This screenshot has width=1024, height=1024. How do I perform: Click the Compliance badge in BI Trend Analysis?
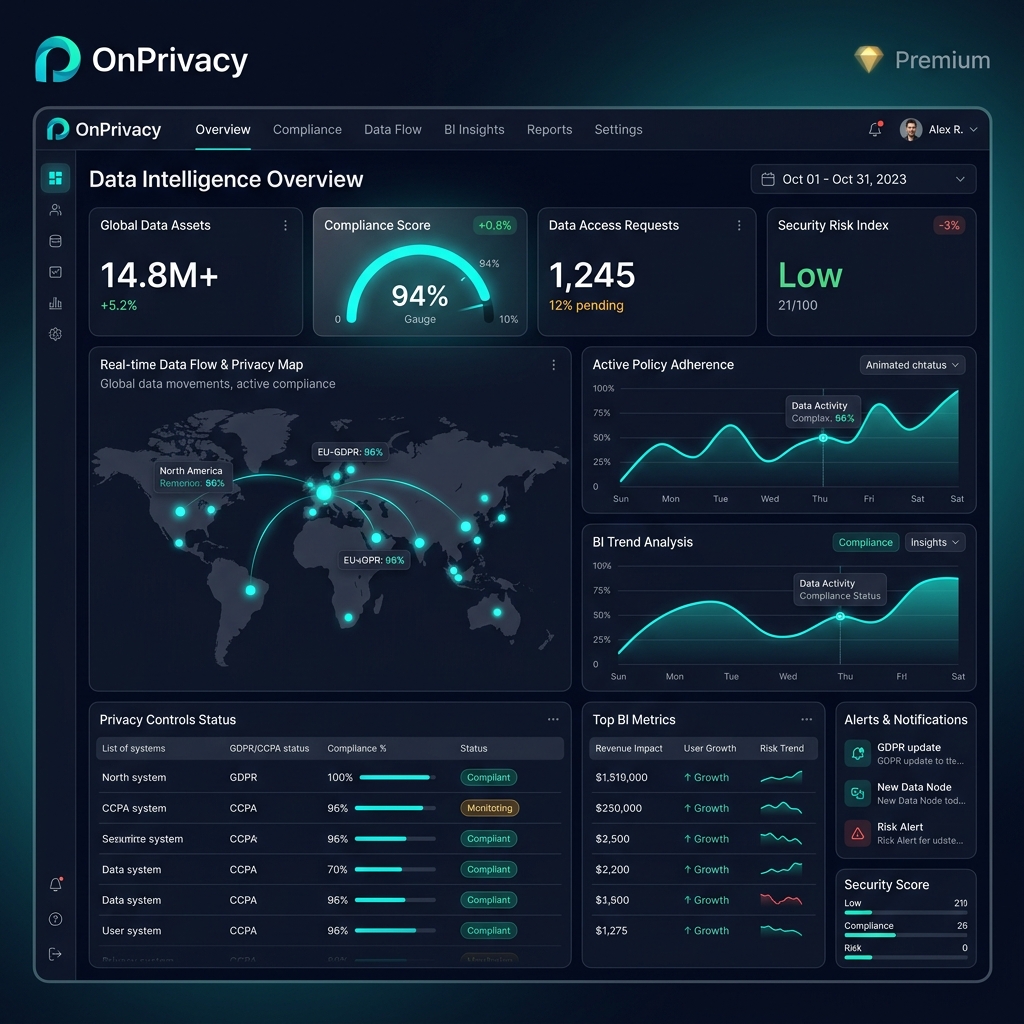(x=866, y=542)
